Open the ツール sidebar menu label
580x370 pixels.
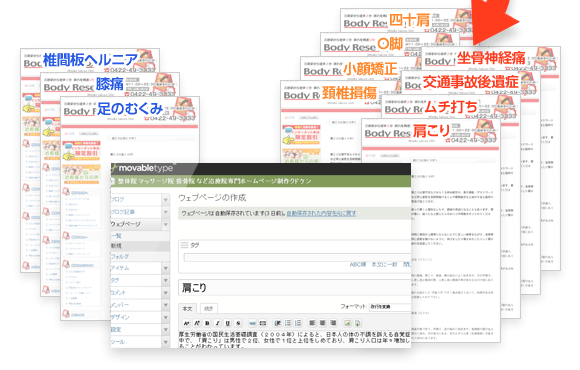click(118, 342)
